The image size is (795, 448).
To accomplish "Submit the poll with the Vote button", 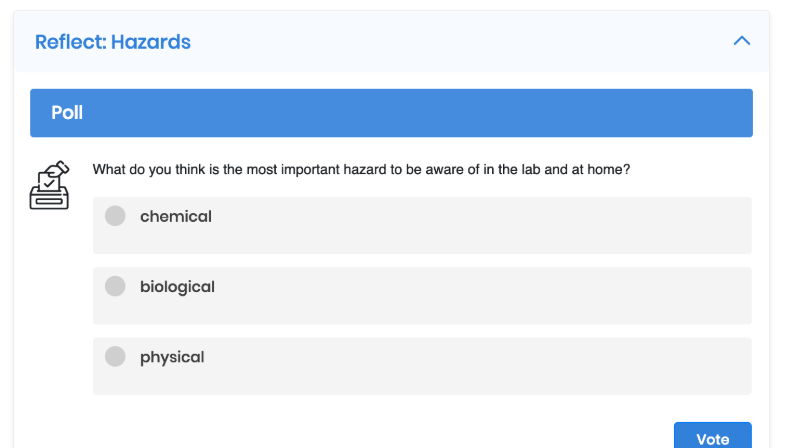I will (x=712, y=436).
